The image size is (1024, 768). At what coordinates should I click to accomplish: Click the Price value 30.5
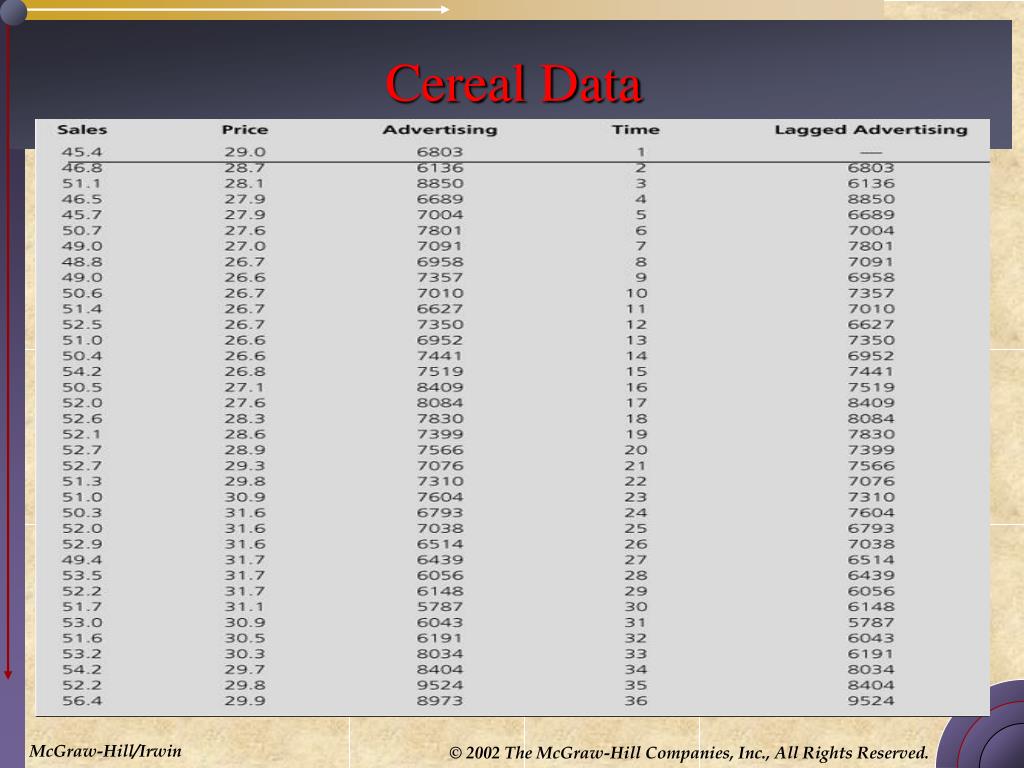tap(245, 638)
